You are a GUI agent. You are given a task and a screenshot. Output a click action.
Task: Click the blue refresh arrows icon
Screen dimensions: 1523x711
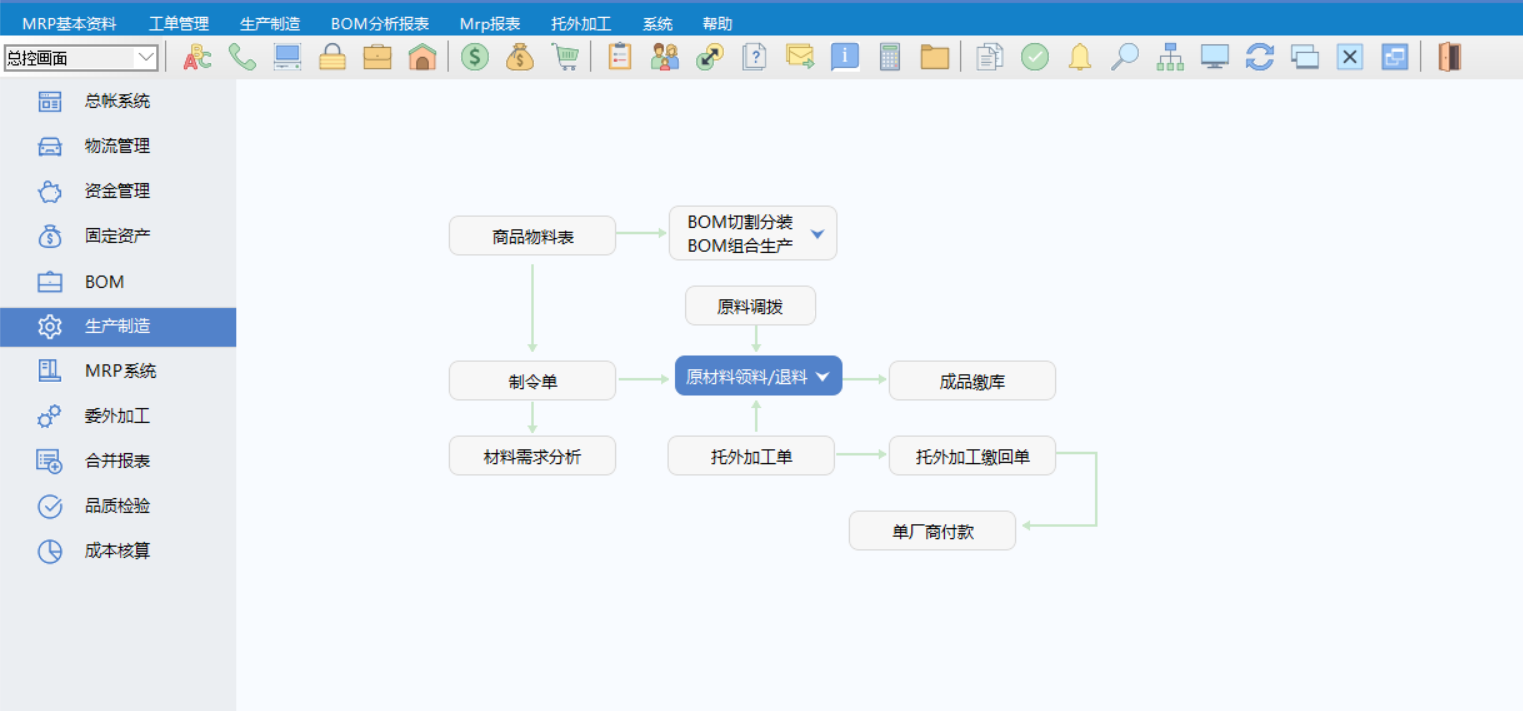click(x=1260, y=57)
